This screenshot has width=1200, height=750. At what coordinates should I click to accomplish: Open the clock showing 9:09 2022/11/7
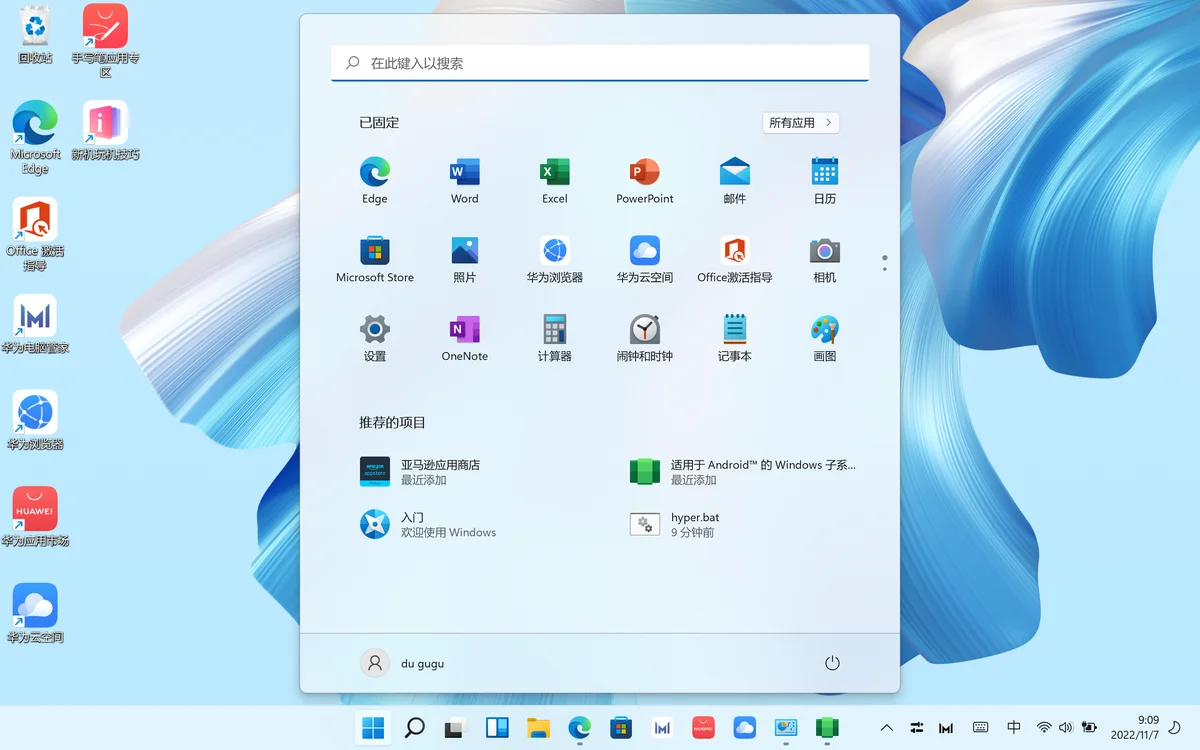click(x=1134, y=728)
